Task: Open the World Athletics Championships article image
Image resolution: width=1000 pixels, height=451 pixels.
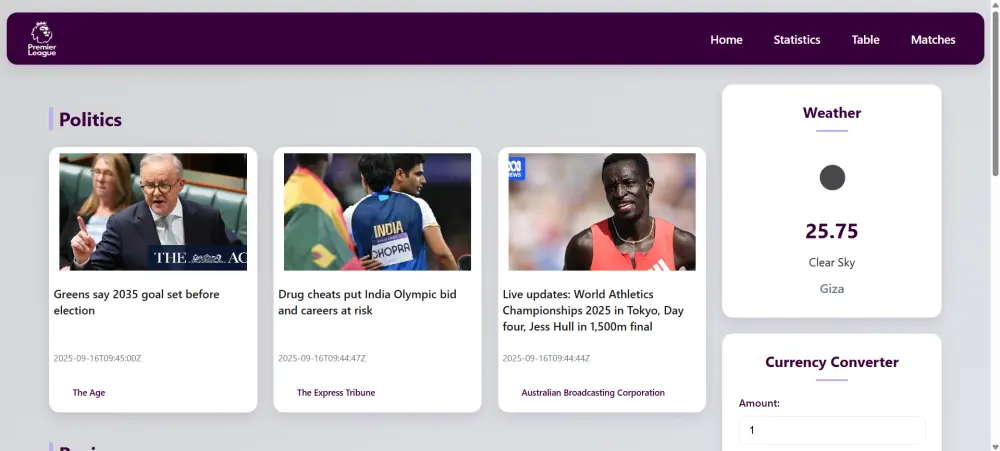Action: [x=602, y=212]
